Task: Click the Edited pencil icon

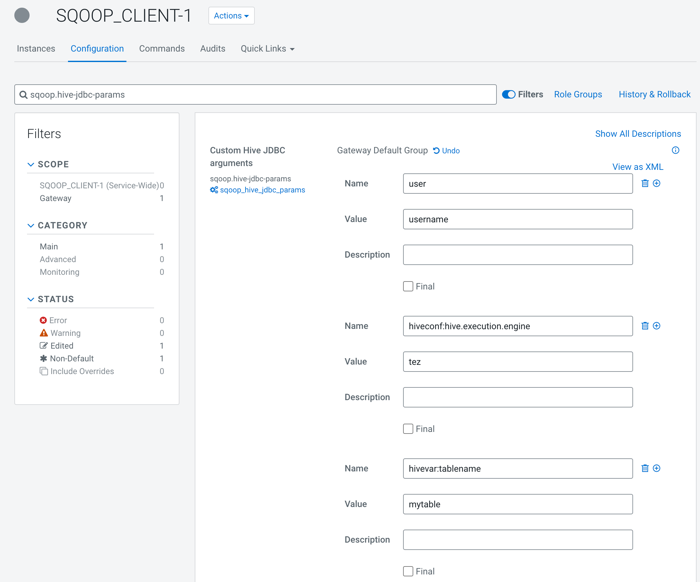Action: (44, 346)
